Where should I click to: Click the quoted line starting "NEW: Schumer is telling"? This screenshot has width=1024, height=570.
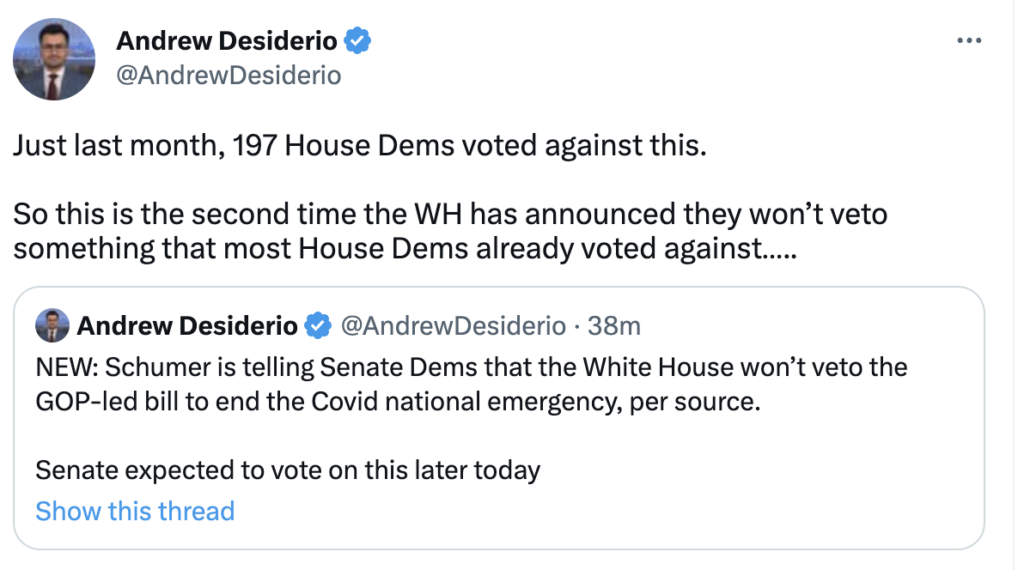coord(471,367)
